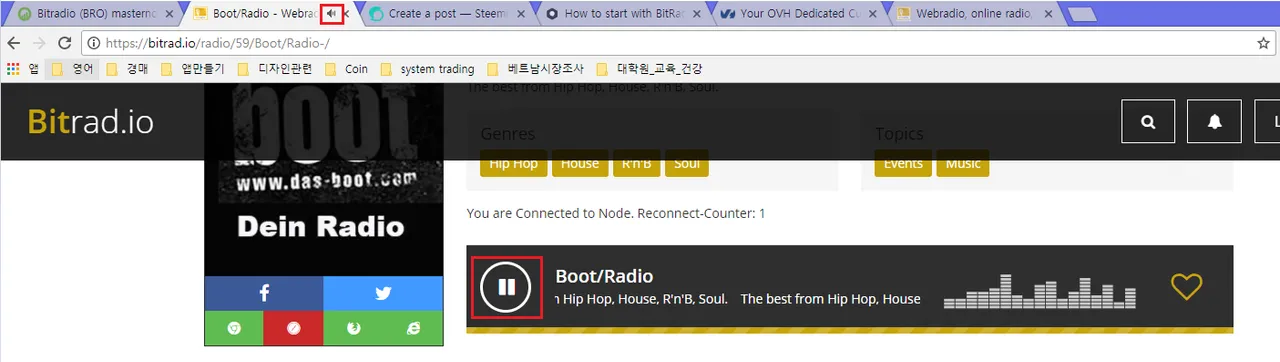Open the Chrome apps shortcut icon
1280x362 pixels.
(x=13, y=69)
